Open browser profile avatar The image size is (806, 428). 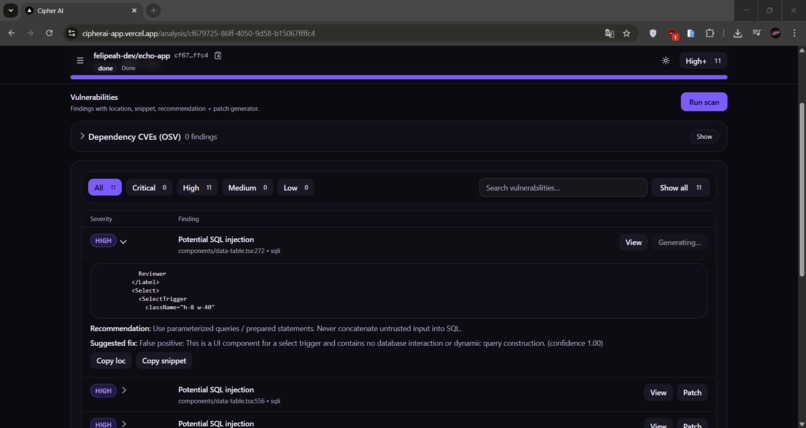click(776, 33)
